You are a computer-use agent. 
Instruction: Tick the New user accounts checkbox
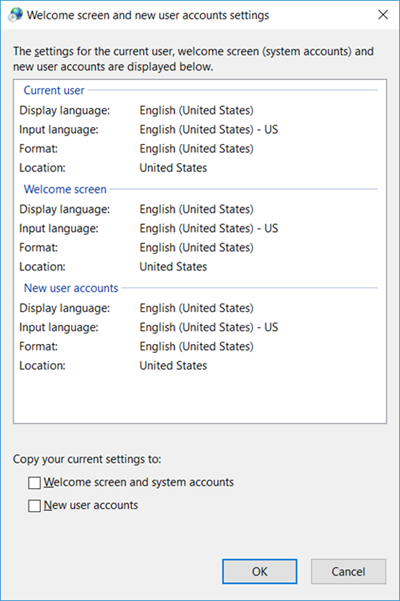point(34,506)
